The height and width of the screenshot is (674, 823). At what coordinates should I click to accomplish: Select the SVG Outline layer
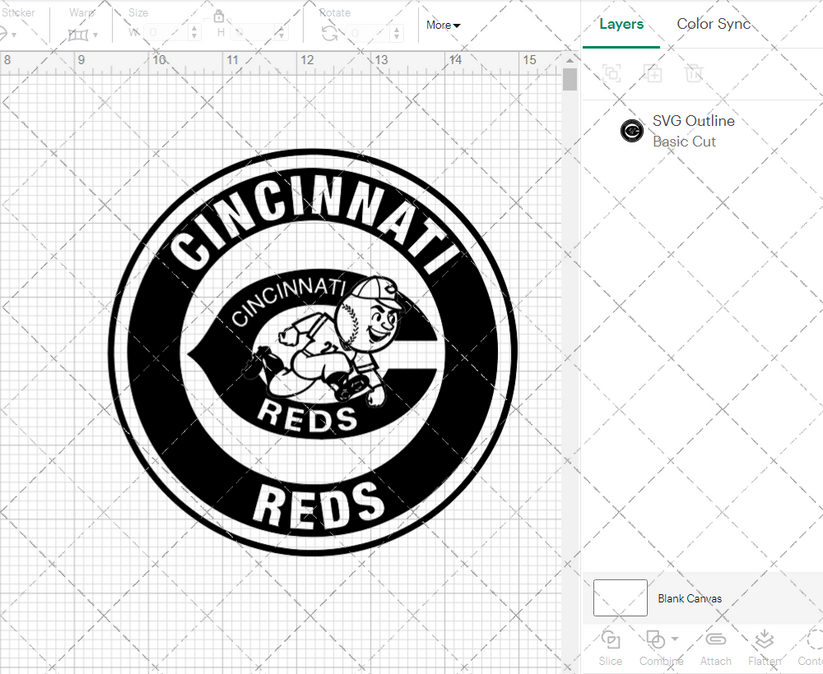coord(693,131)
